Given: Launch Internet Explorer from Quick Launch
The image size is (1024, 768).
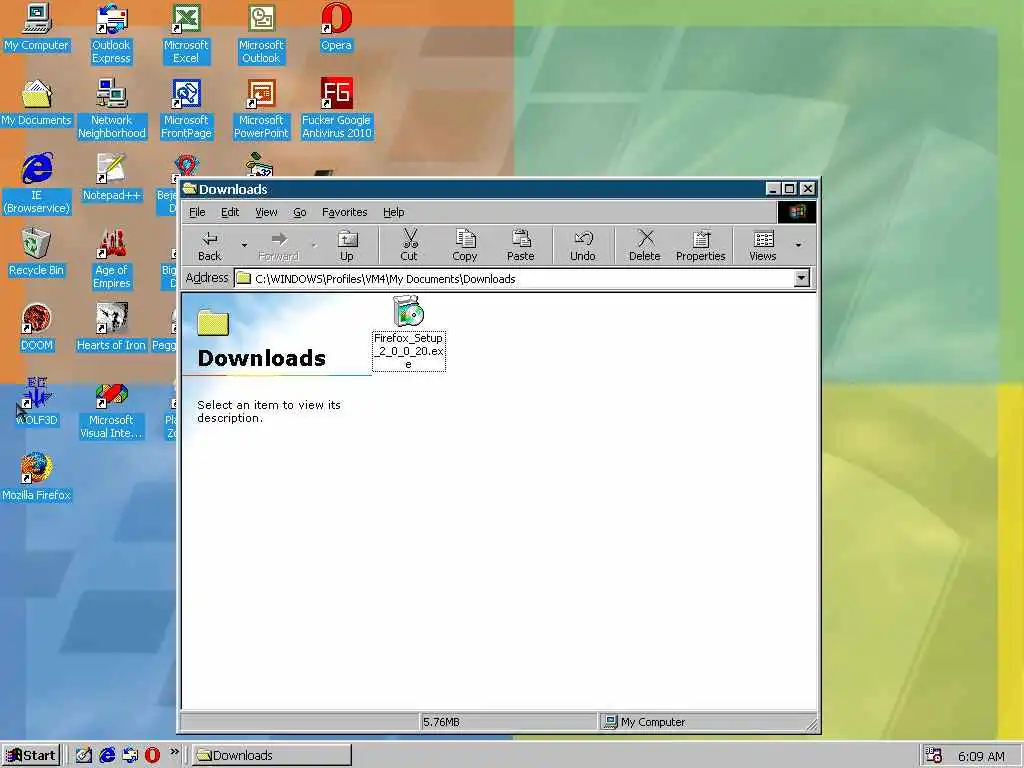Looking at the screenshot, I should click(x=107, y=756).
